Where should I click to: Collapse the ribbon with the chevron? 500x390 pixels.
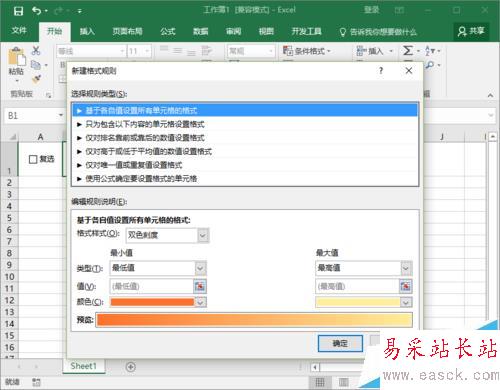490,95
